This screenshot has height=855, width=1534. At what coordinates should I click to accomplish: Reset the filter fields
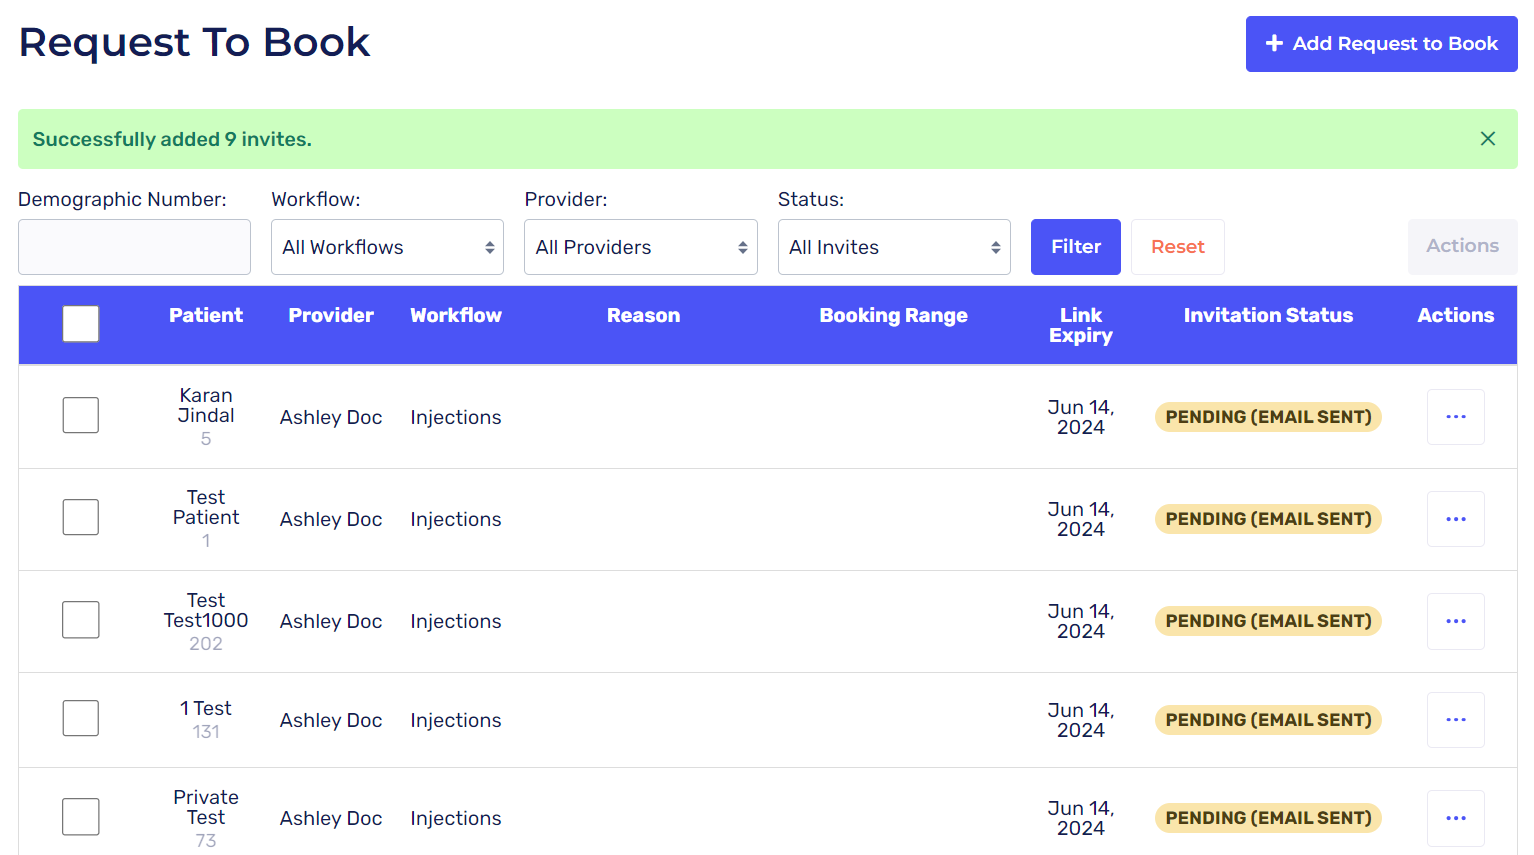click(1177, 247)
